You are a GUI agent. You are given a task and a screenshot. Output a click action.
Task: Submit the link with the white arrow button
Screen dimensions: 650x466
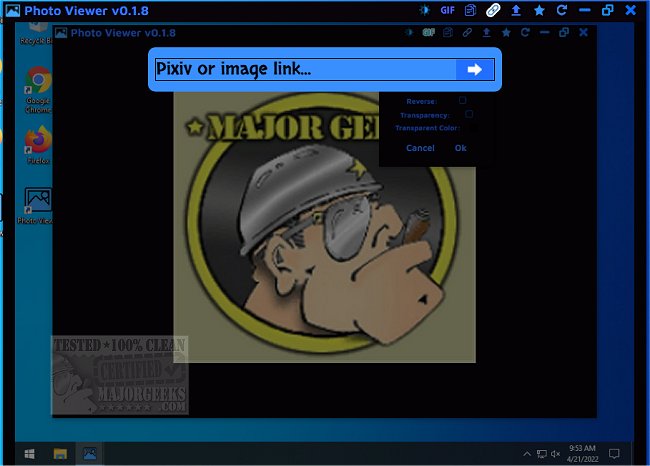coord(475,69)
